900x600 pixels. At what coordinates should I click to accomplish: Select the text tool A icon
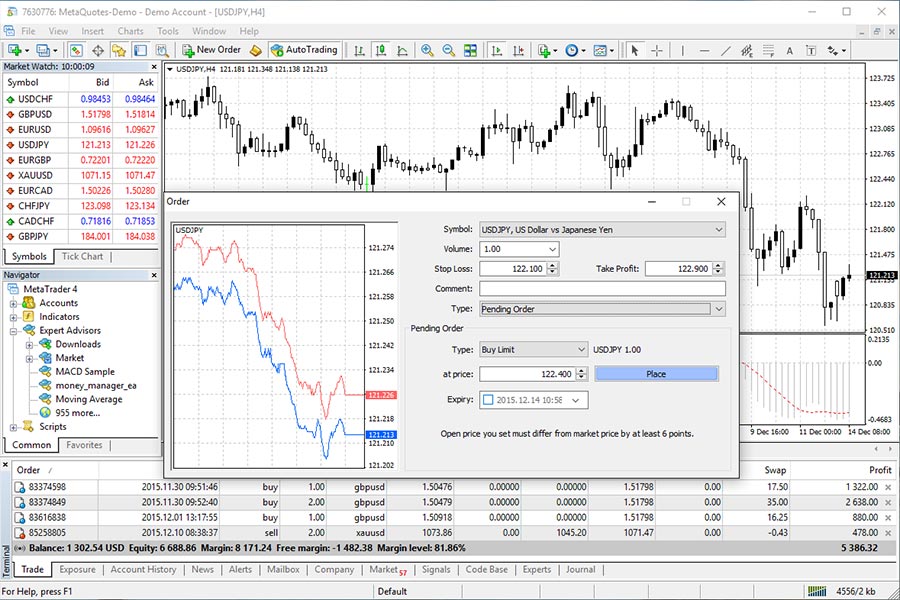point(790,51)
